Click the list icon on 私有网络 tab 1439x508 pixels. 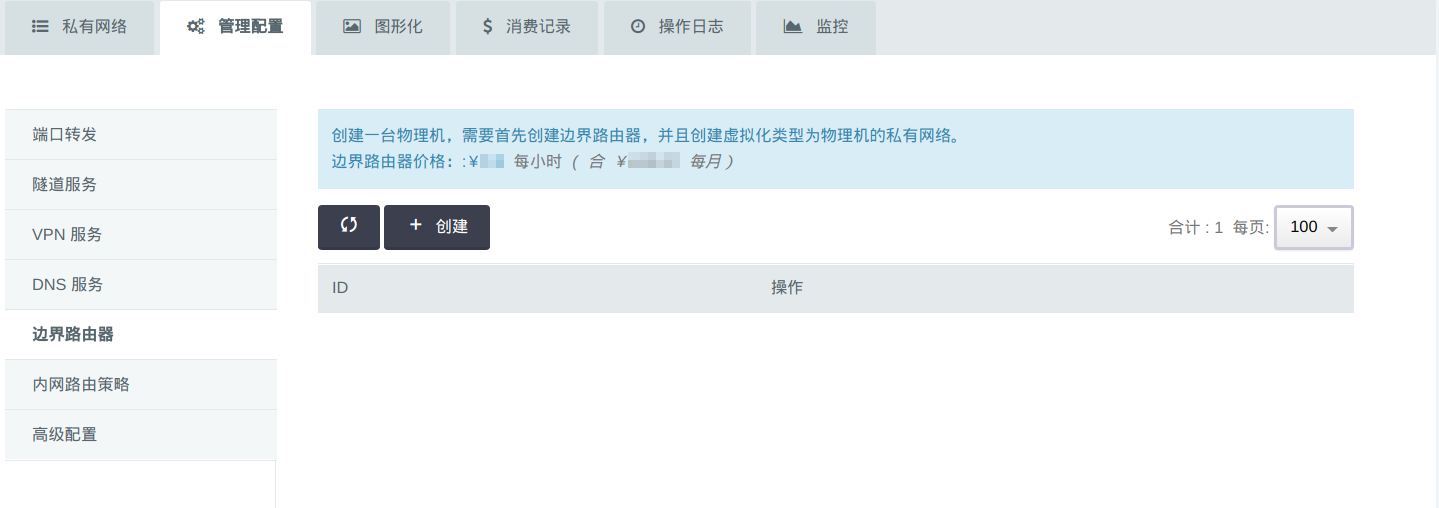40,27
